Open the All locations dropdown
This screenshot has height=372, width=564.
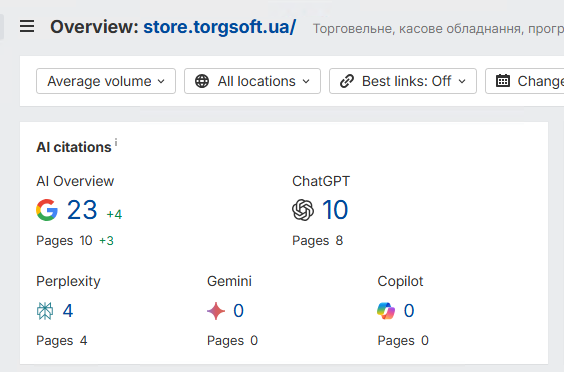253,81
